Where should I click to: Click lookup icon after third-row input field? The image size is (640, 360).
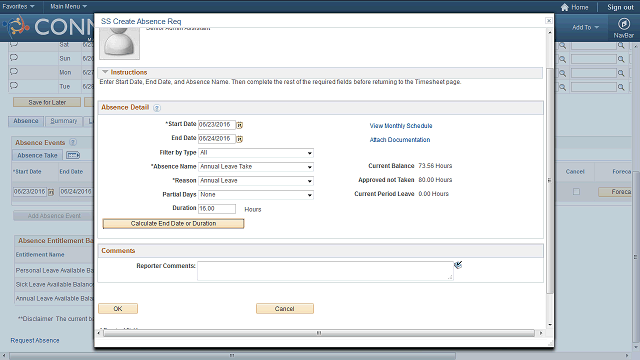point(621,73)
